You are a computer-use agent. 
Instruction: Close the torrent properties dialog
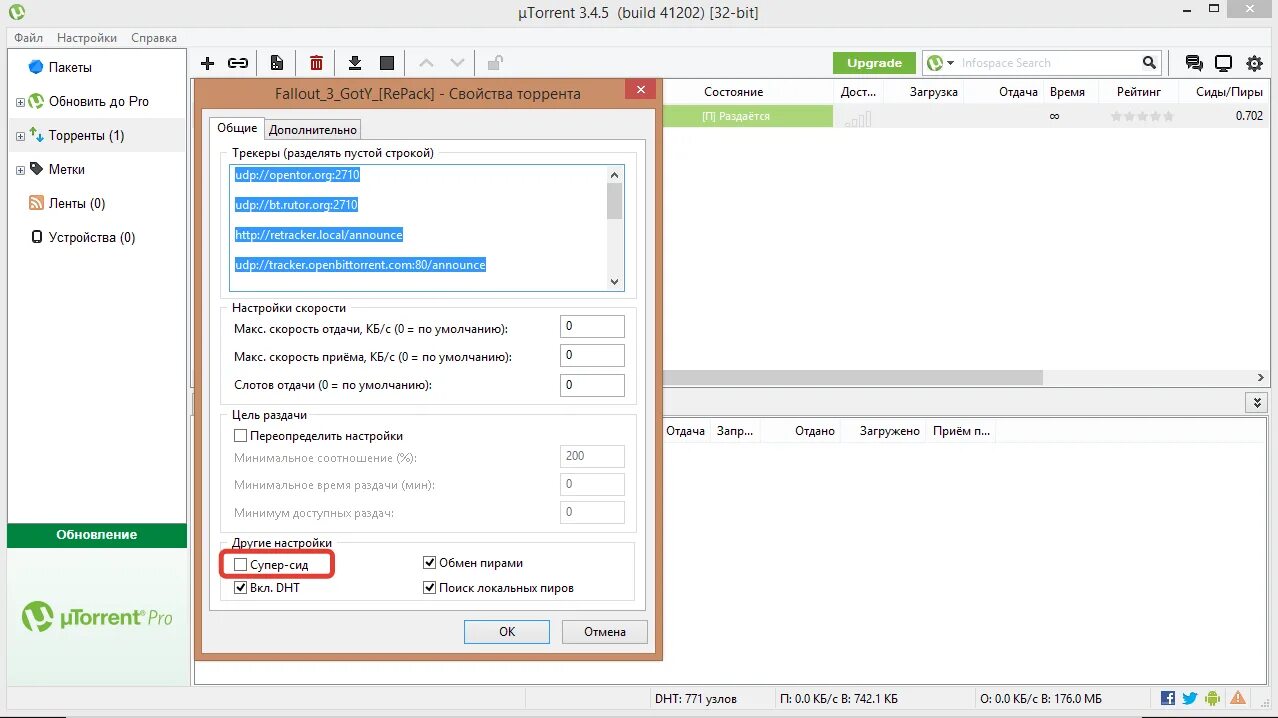[x=641, y=90]
